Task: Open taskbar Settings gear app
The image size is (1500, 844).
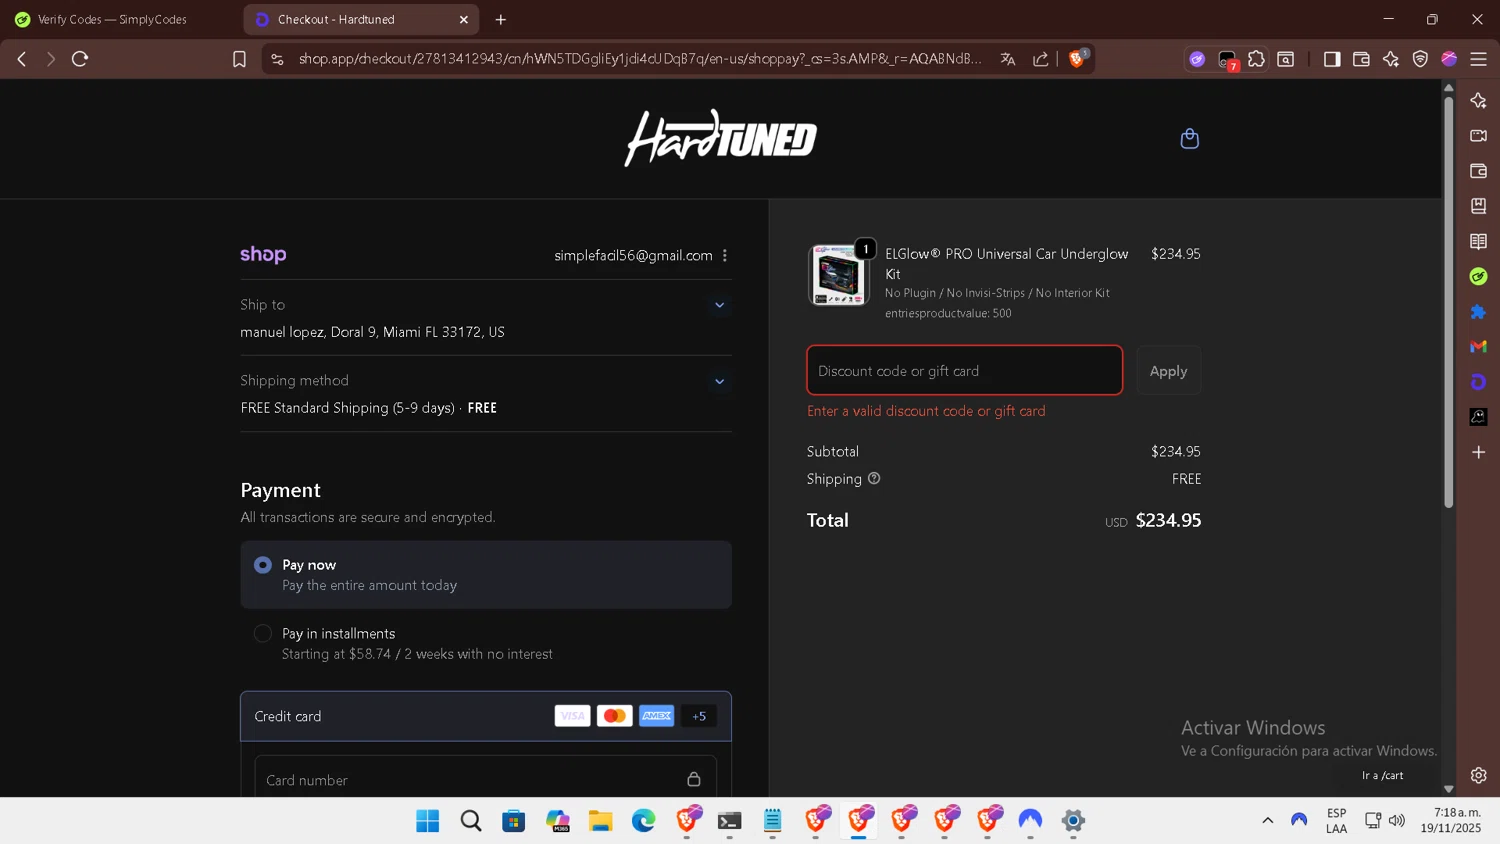Action: (x=1073, y=820)
